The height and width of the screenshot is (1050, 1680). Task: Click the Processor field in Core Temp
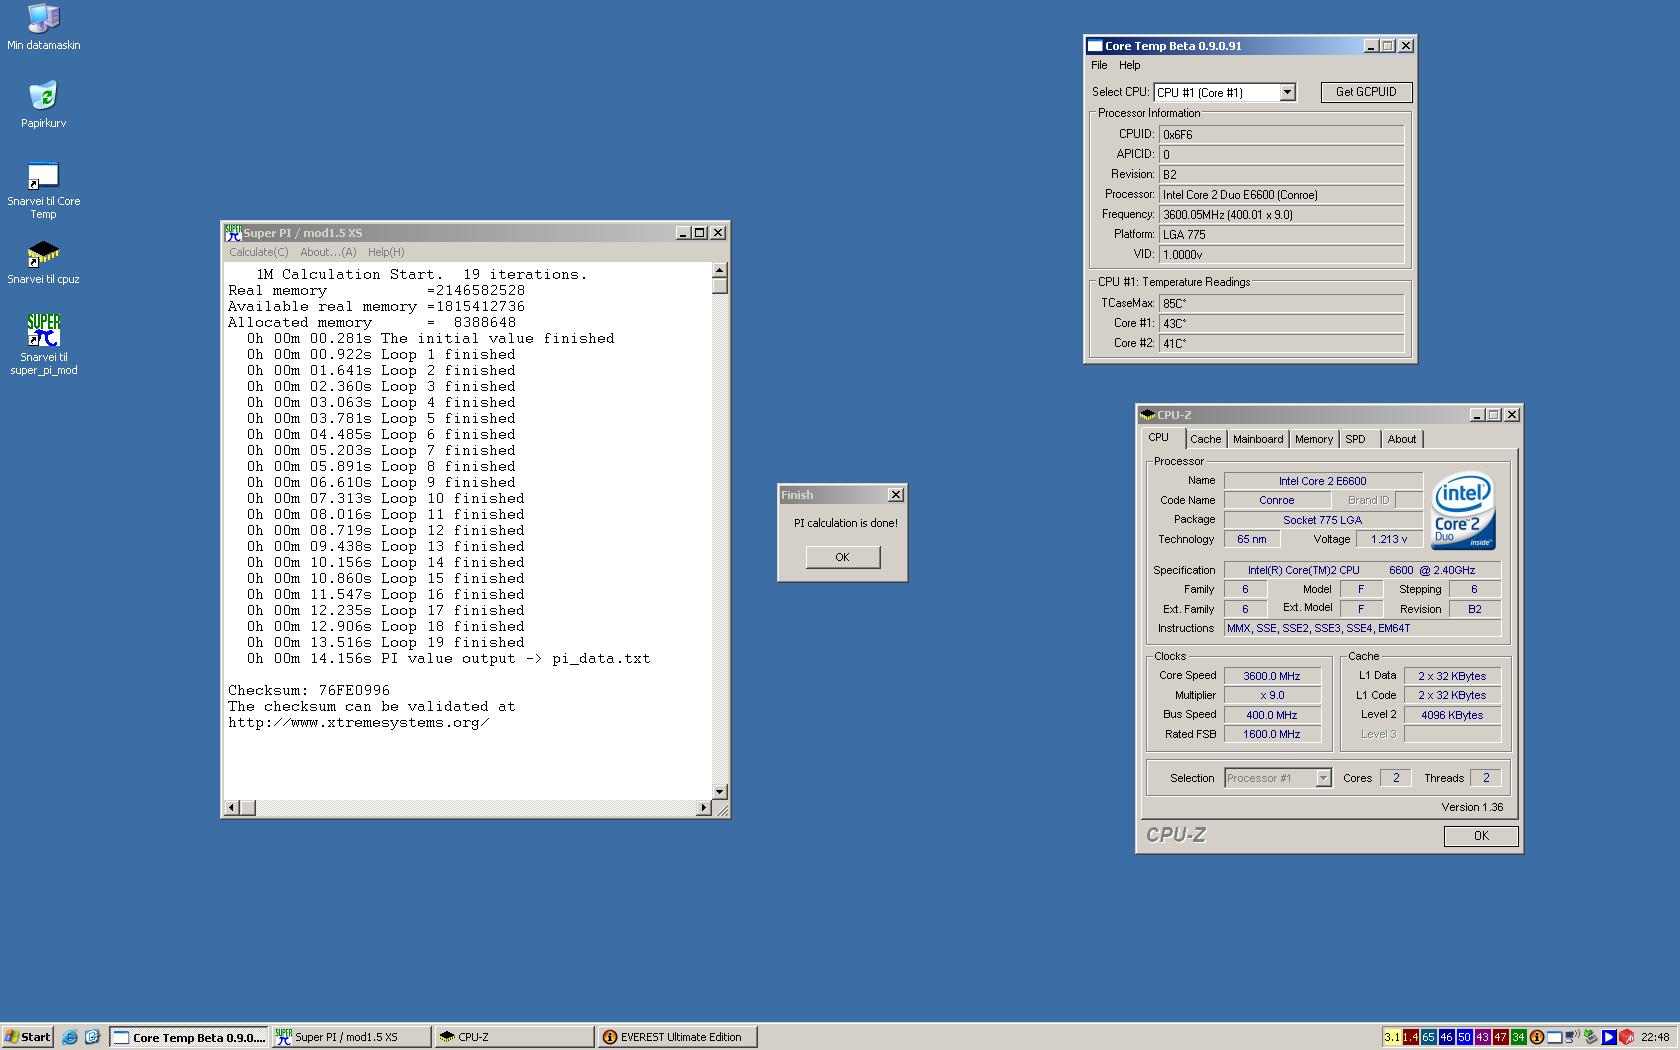[x=1281, y=195]
